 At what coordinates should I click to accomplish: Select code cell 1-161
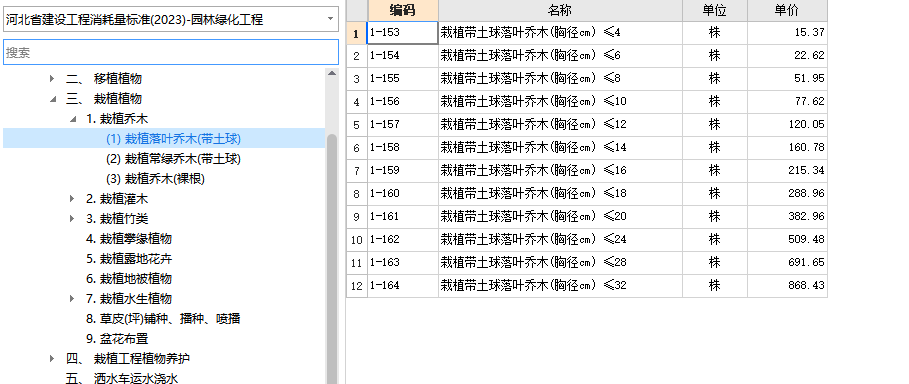(x=403, y=216)
